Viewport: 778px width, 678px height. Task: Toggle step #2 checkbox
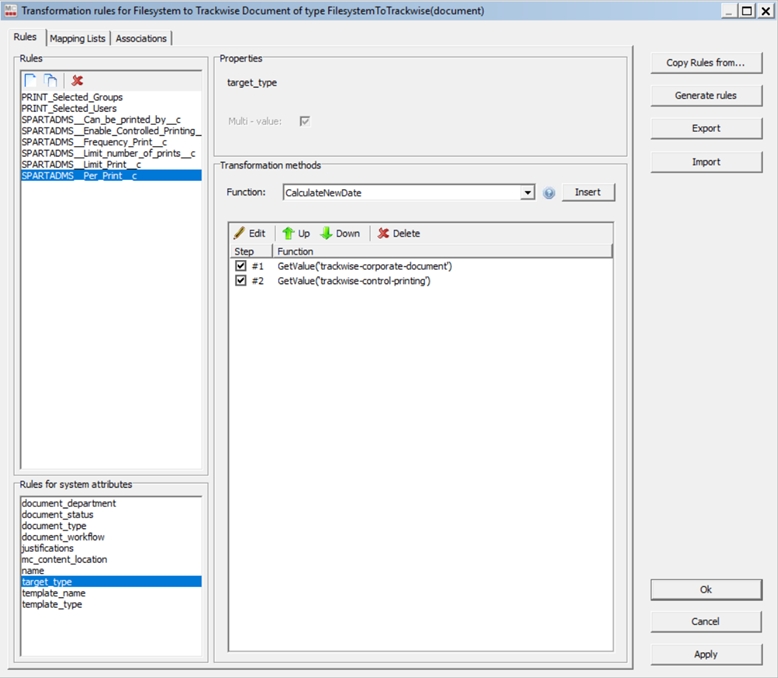point(240,281)
